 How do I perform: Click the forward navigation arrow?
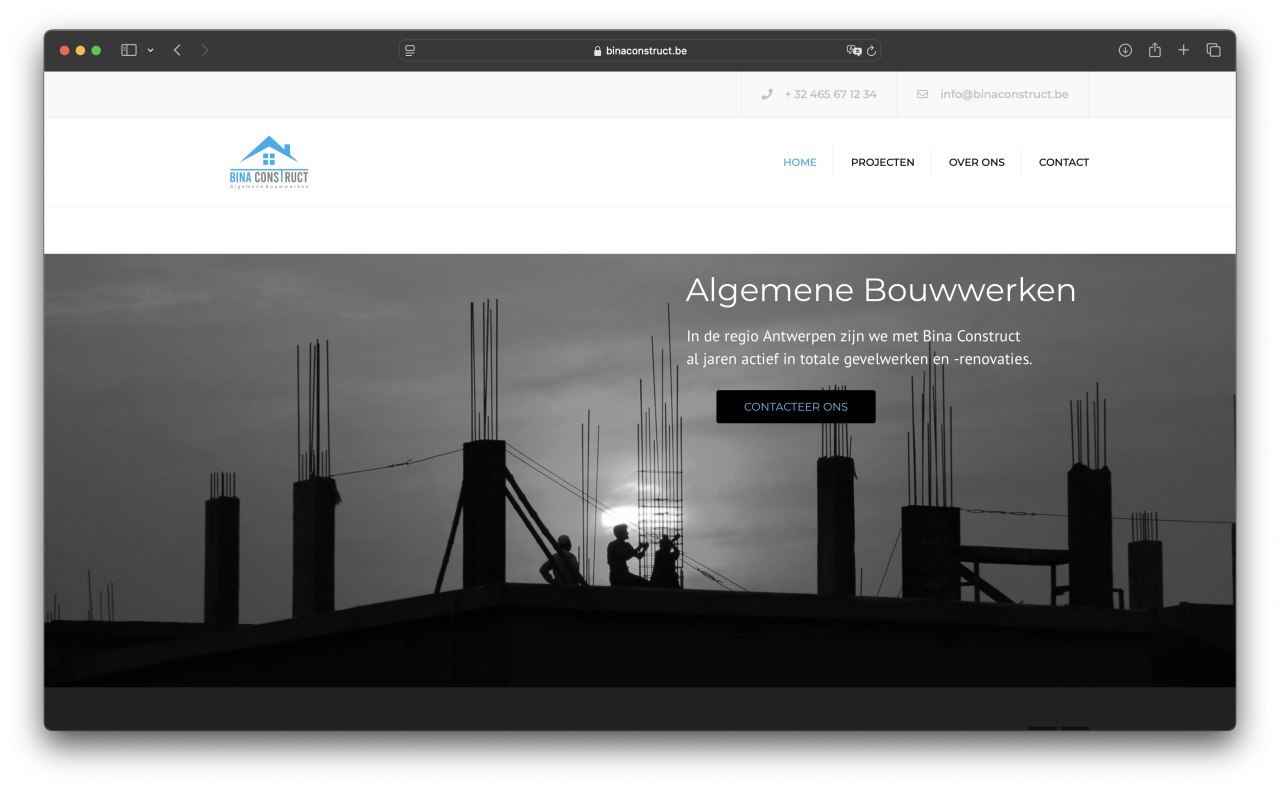tap(205, 49)
